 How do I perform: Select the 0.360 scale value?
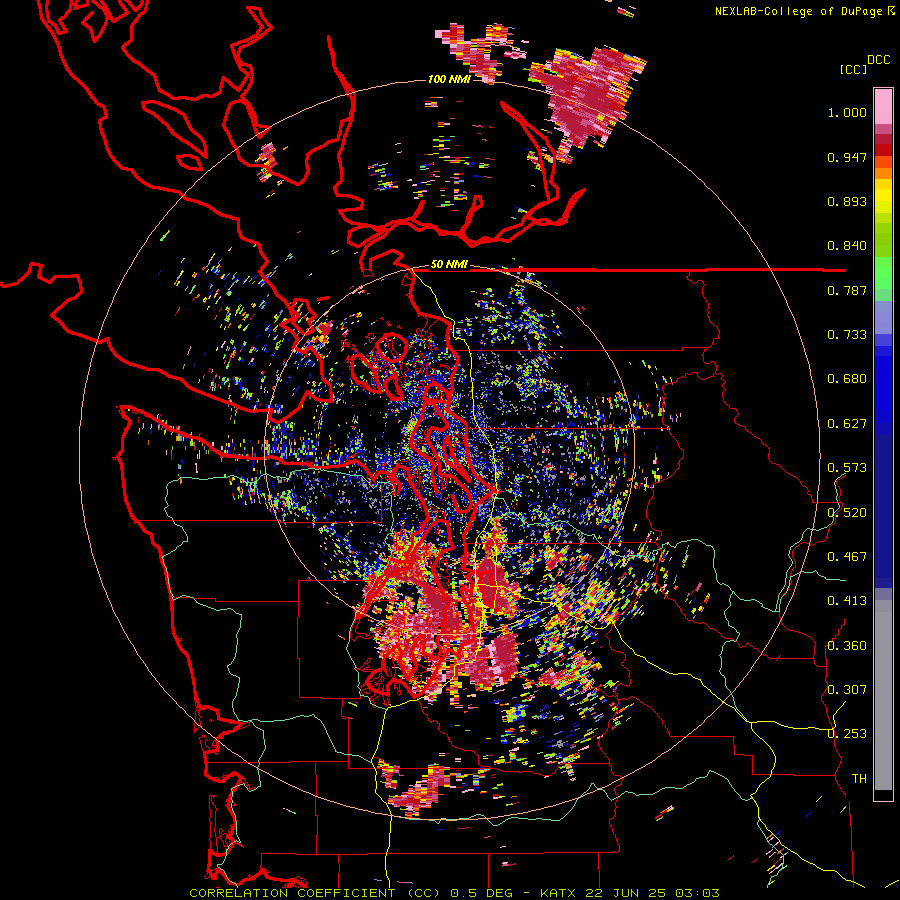pyautogui.click(x=847, y=646)
